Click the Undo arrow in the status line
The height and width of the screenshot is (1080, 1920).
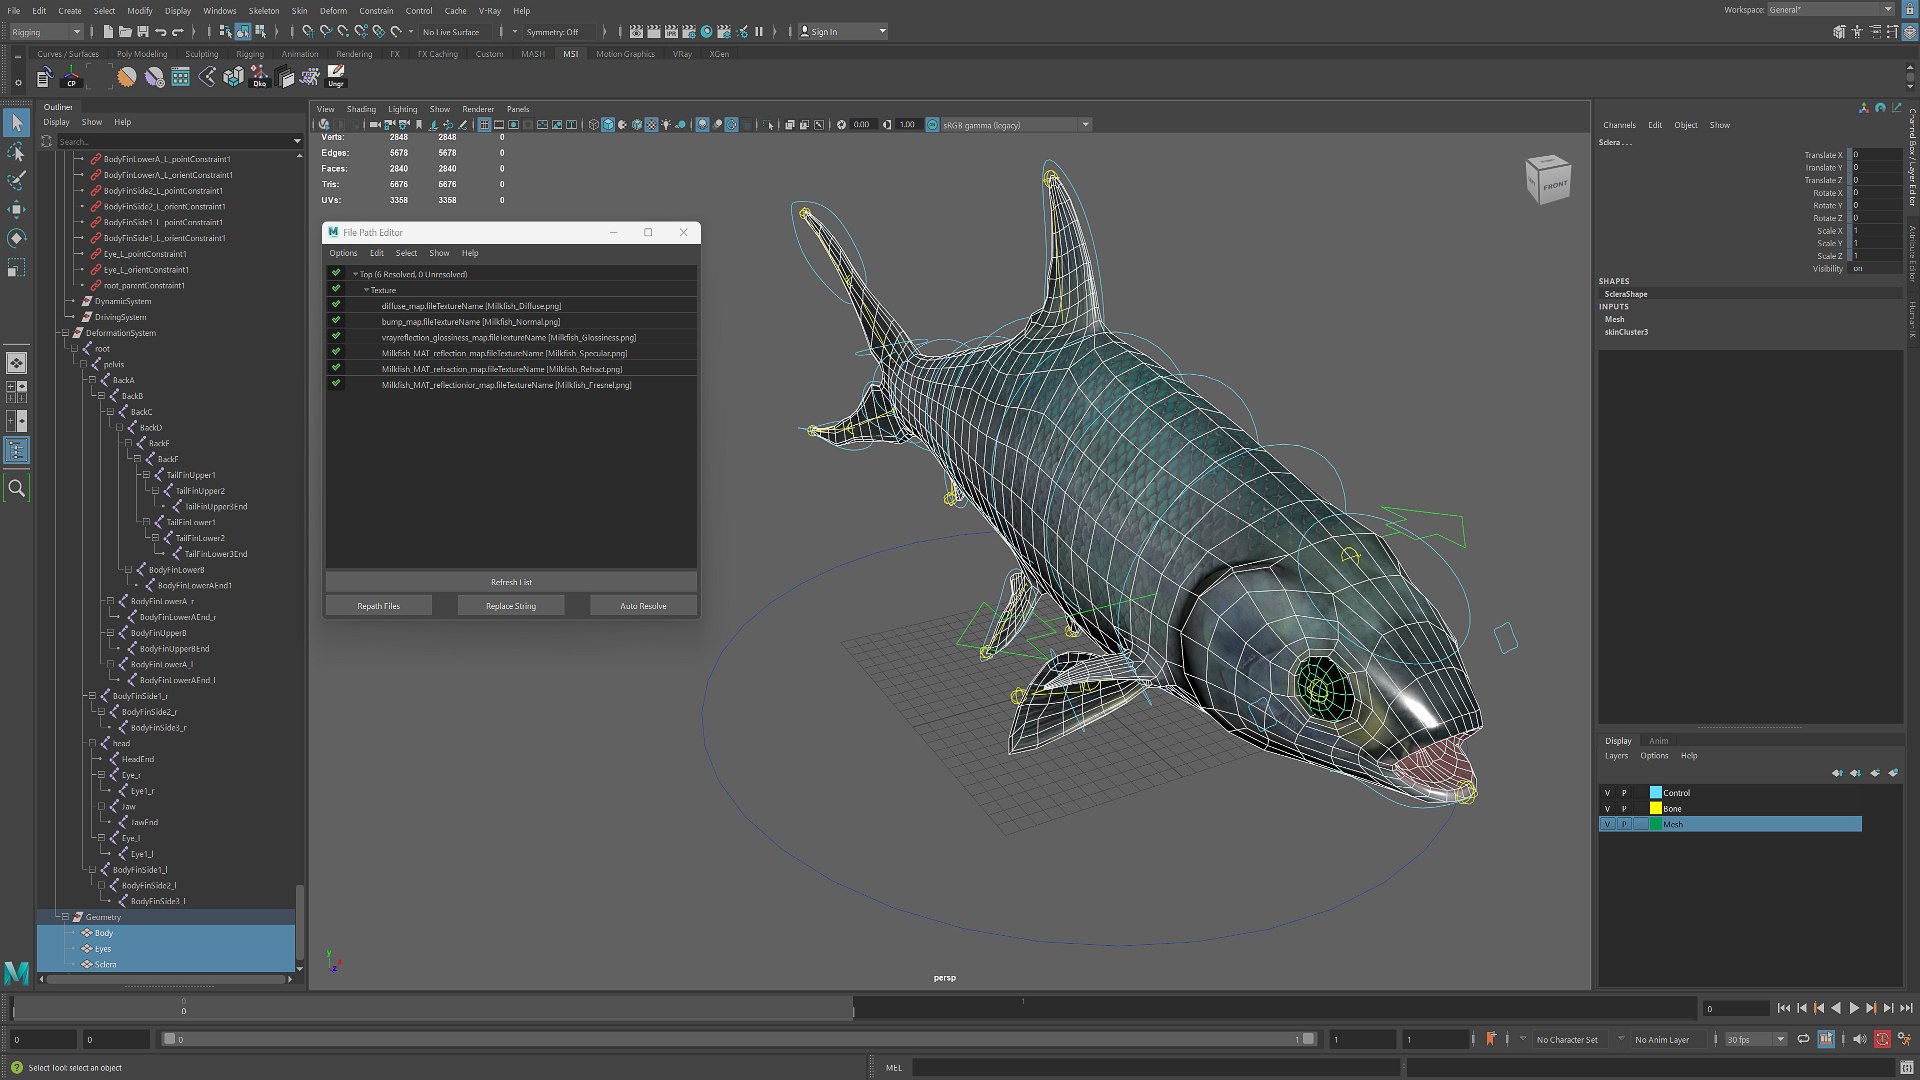[x=160, y=31]
